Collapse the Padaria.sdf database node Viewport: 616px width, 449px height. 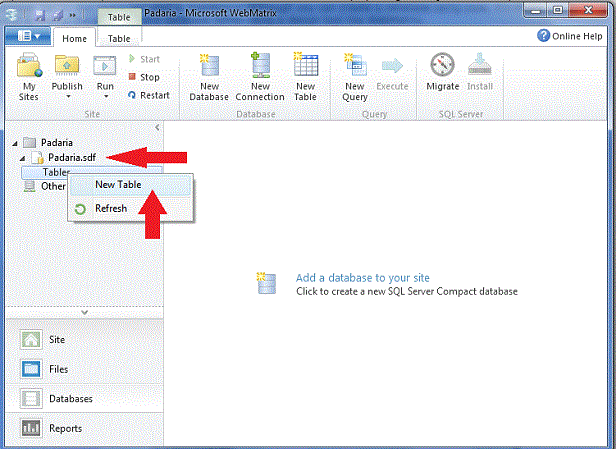22,158
